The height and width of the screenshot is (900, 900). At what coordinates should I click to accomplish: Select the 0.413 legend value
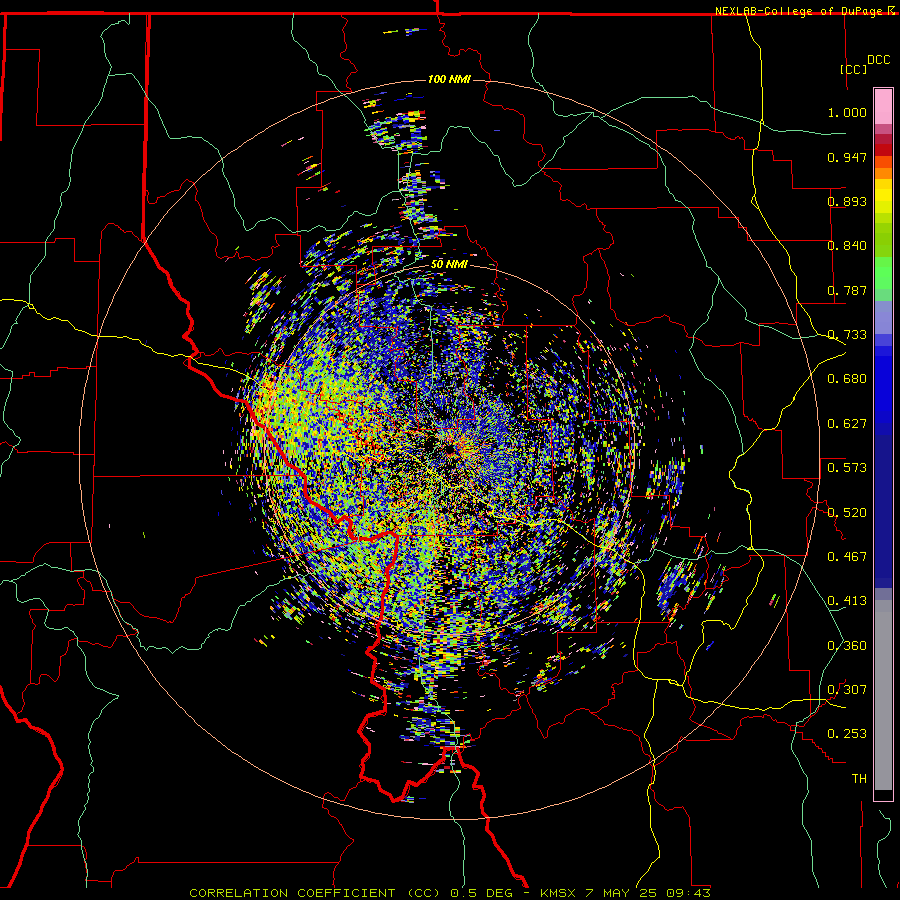(847, 601)
